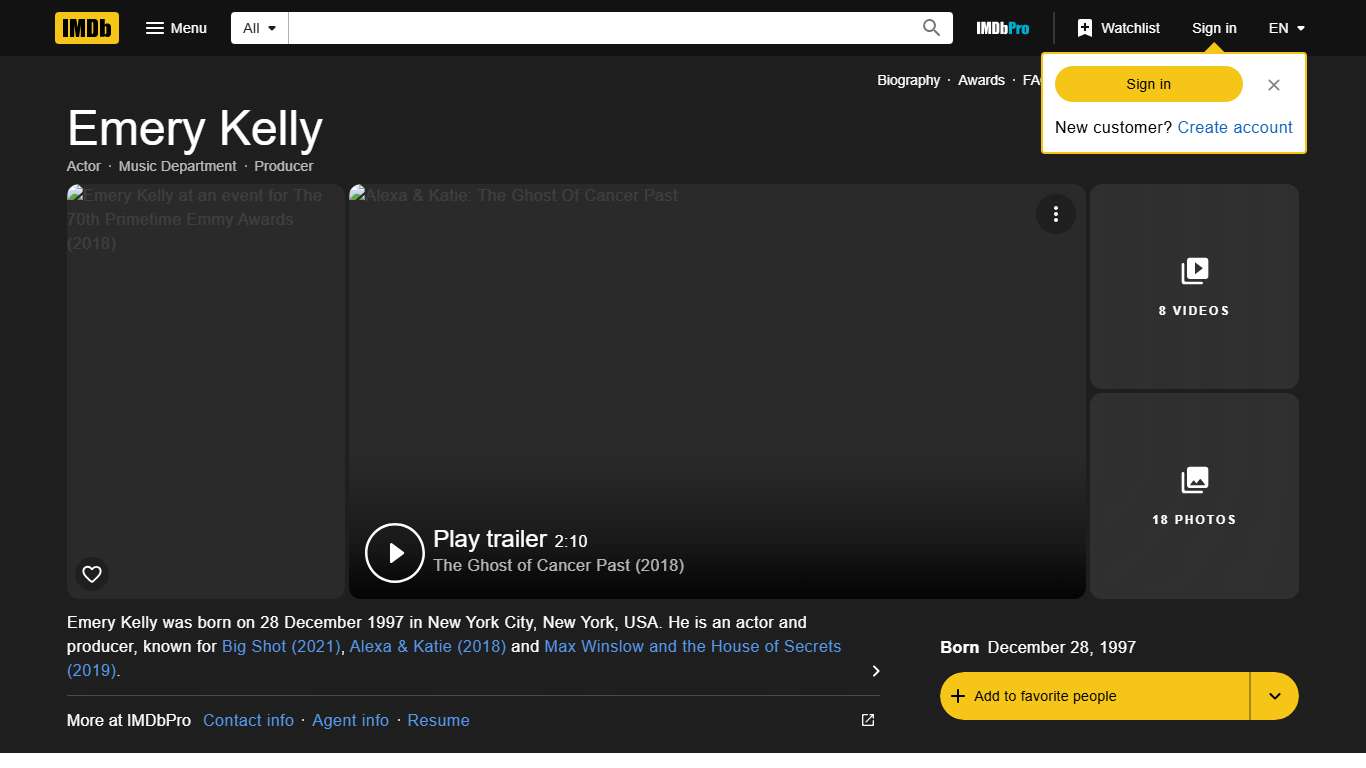Image resolution: width=1366 pixels, height=768 pixels.
Task: Open the hamburger Menu
Action: [x=176, y=28]
